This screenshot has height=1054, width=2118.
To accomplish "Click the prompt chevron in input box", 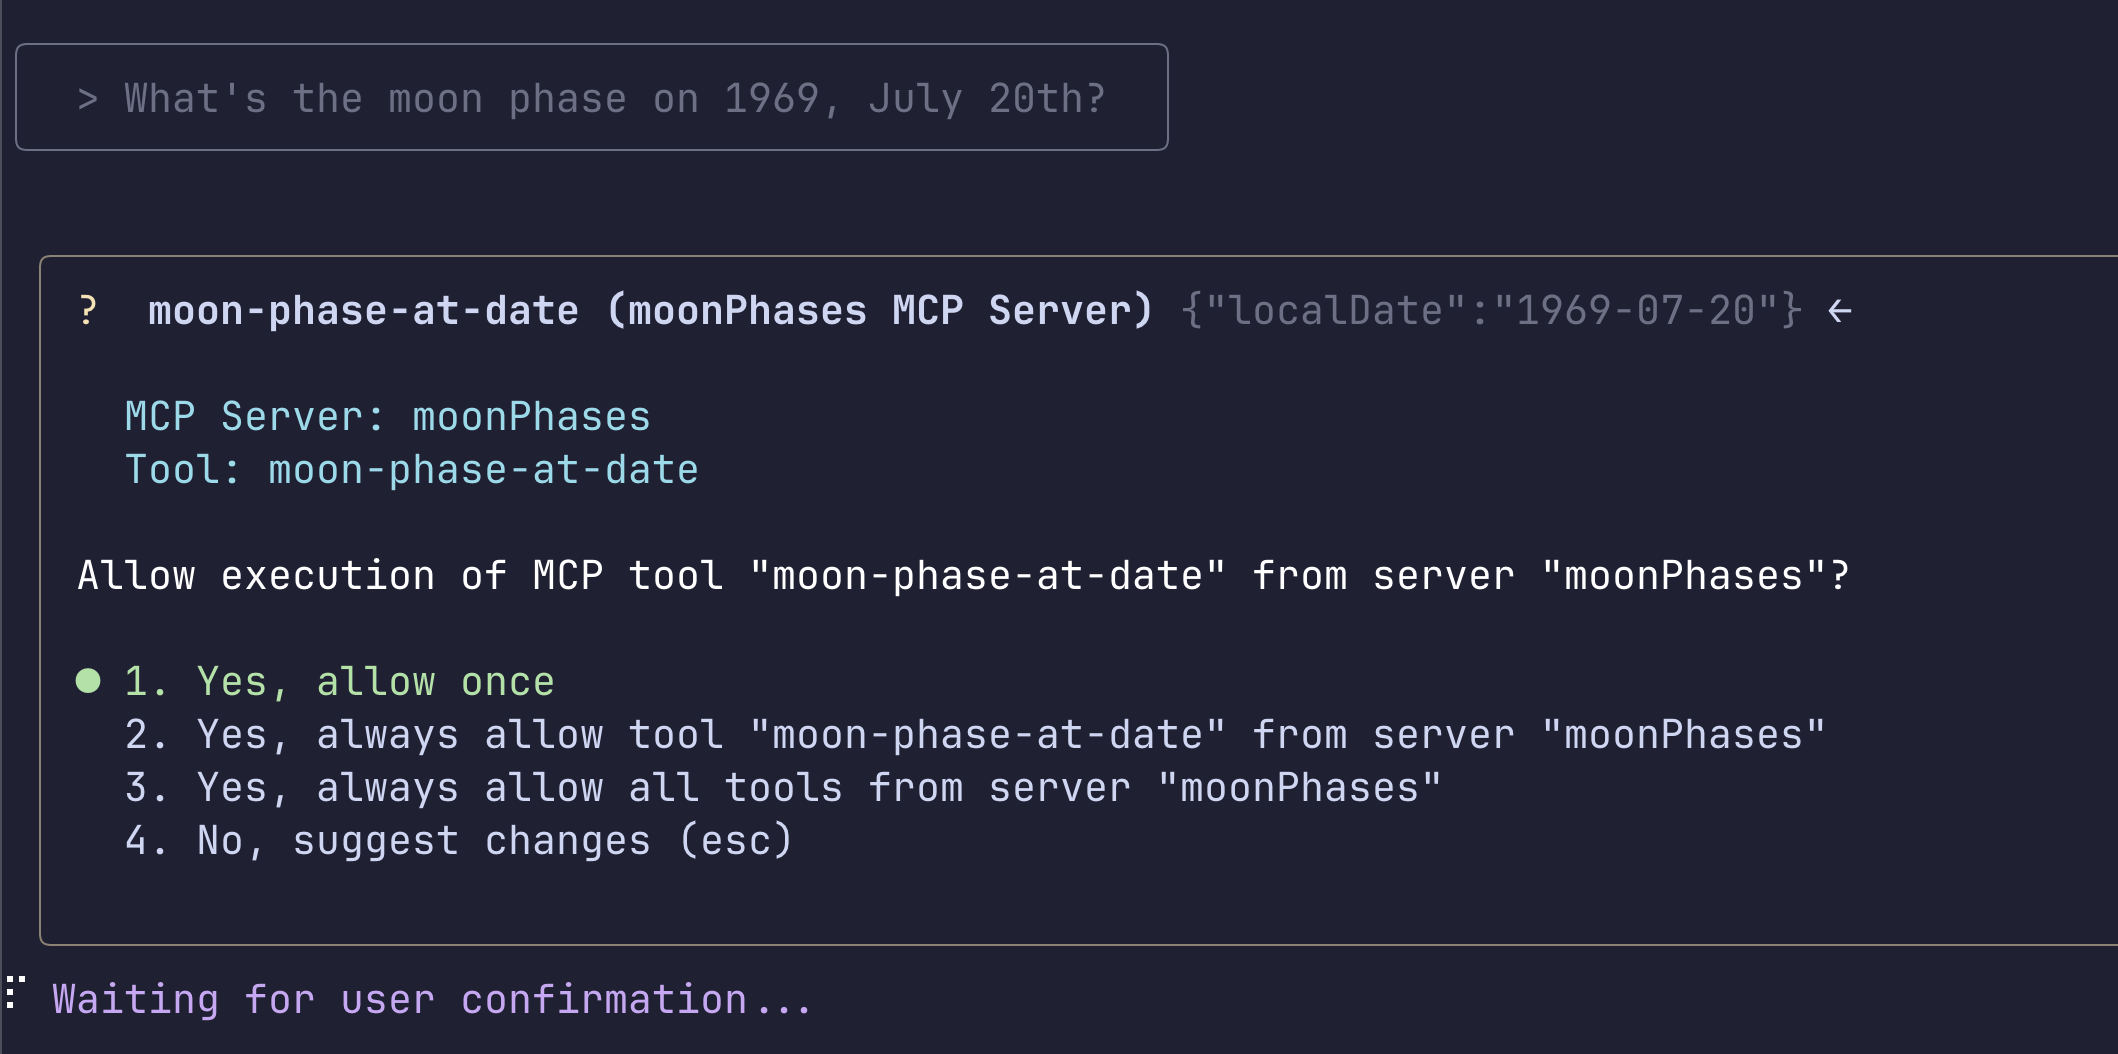I will pyautogui.click(x=88, y=99).
